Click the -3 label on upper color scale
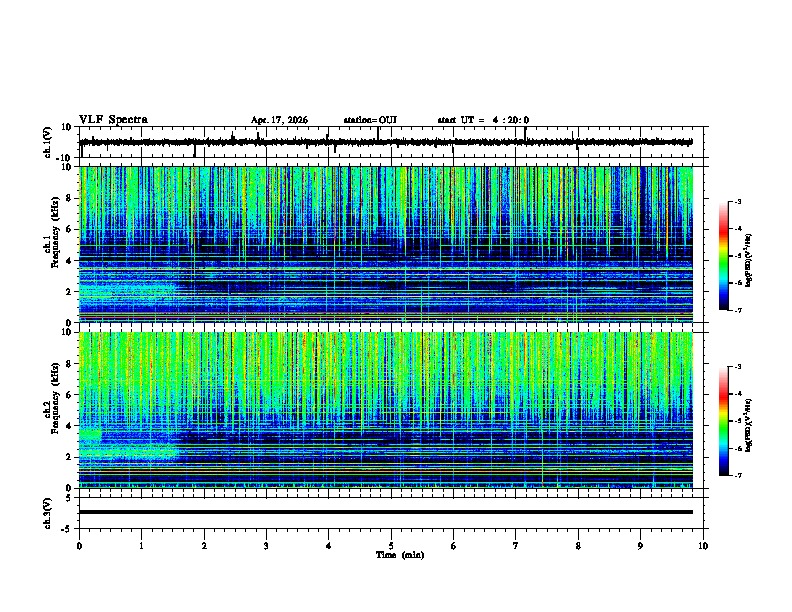 tap(737, 202)
